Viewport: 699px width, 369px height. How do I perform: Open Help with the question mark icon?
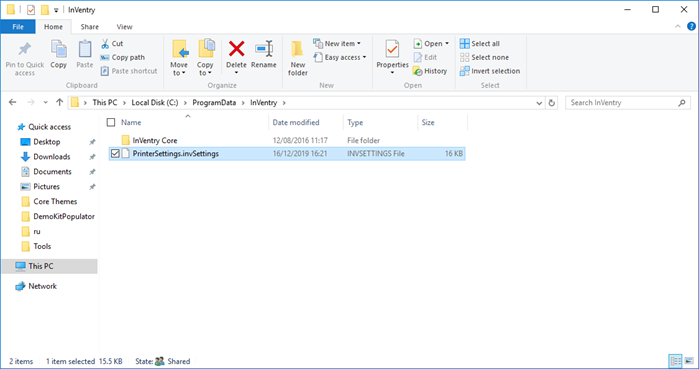coord(691,27)
